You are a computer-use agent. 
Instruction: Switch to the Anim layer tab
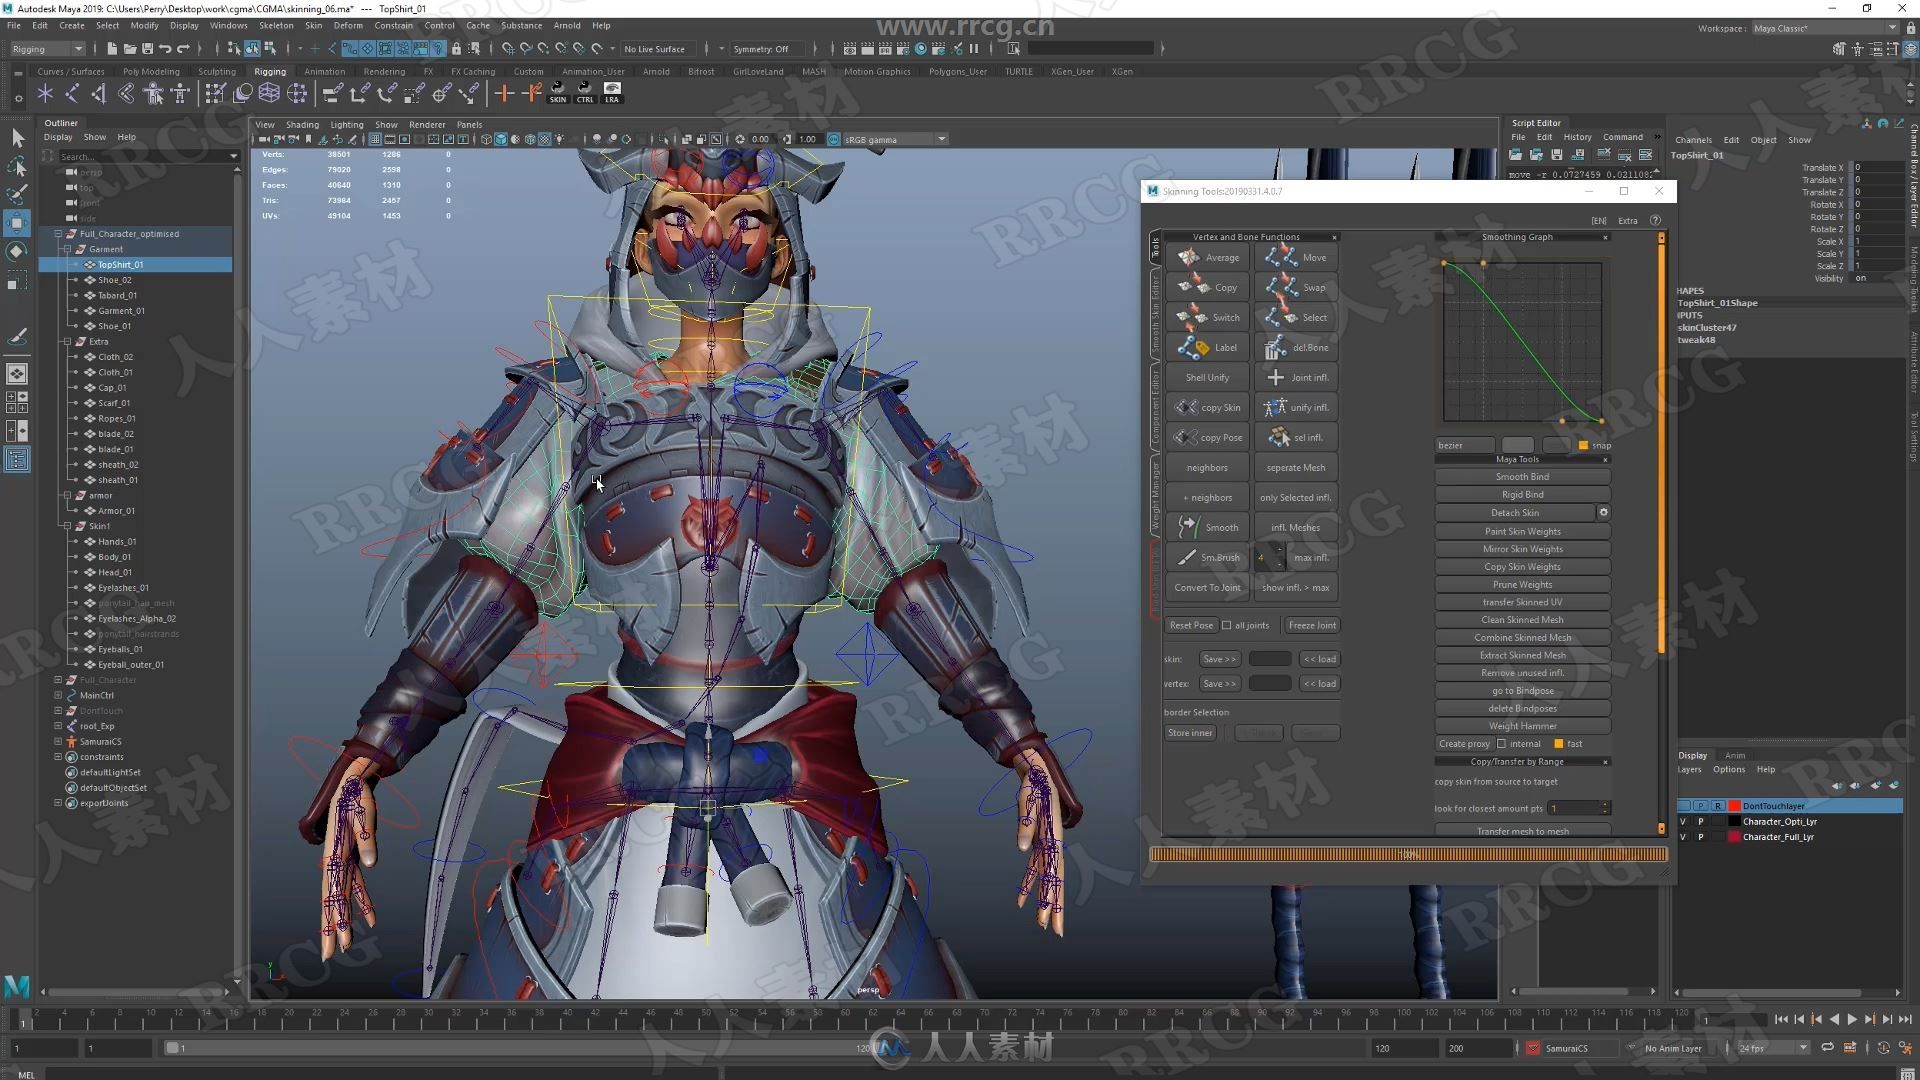pos(1735,755)
